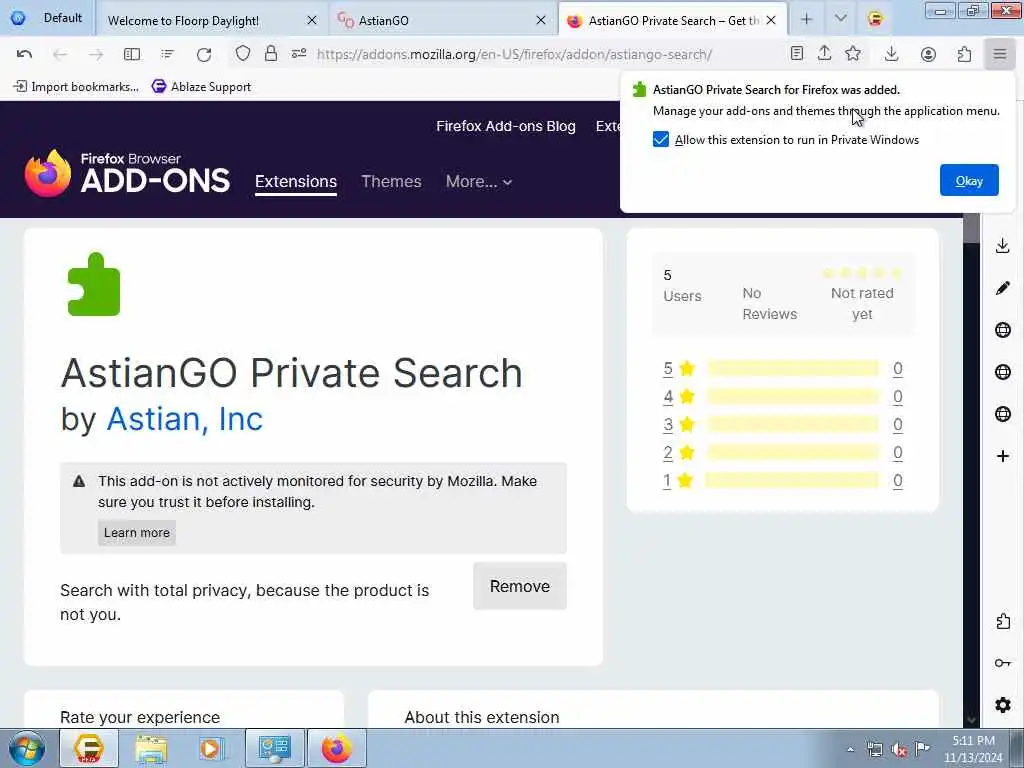Click the sidebar pencil notes icon
1024x768 pixels.
click(x=1002, y=288)
